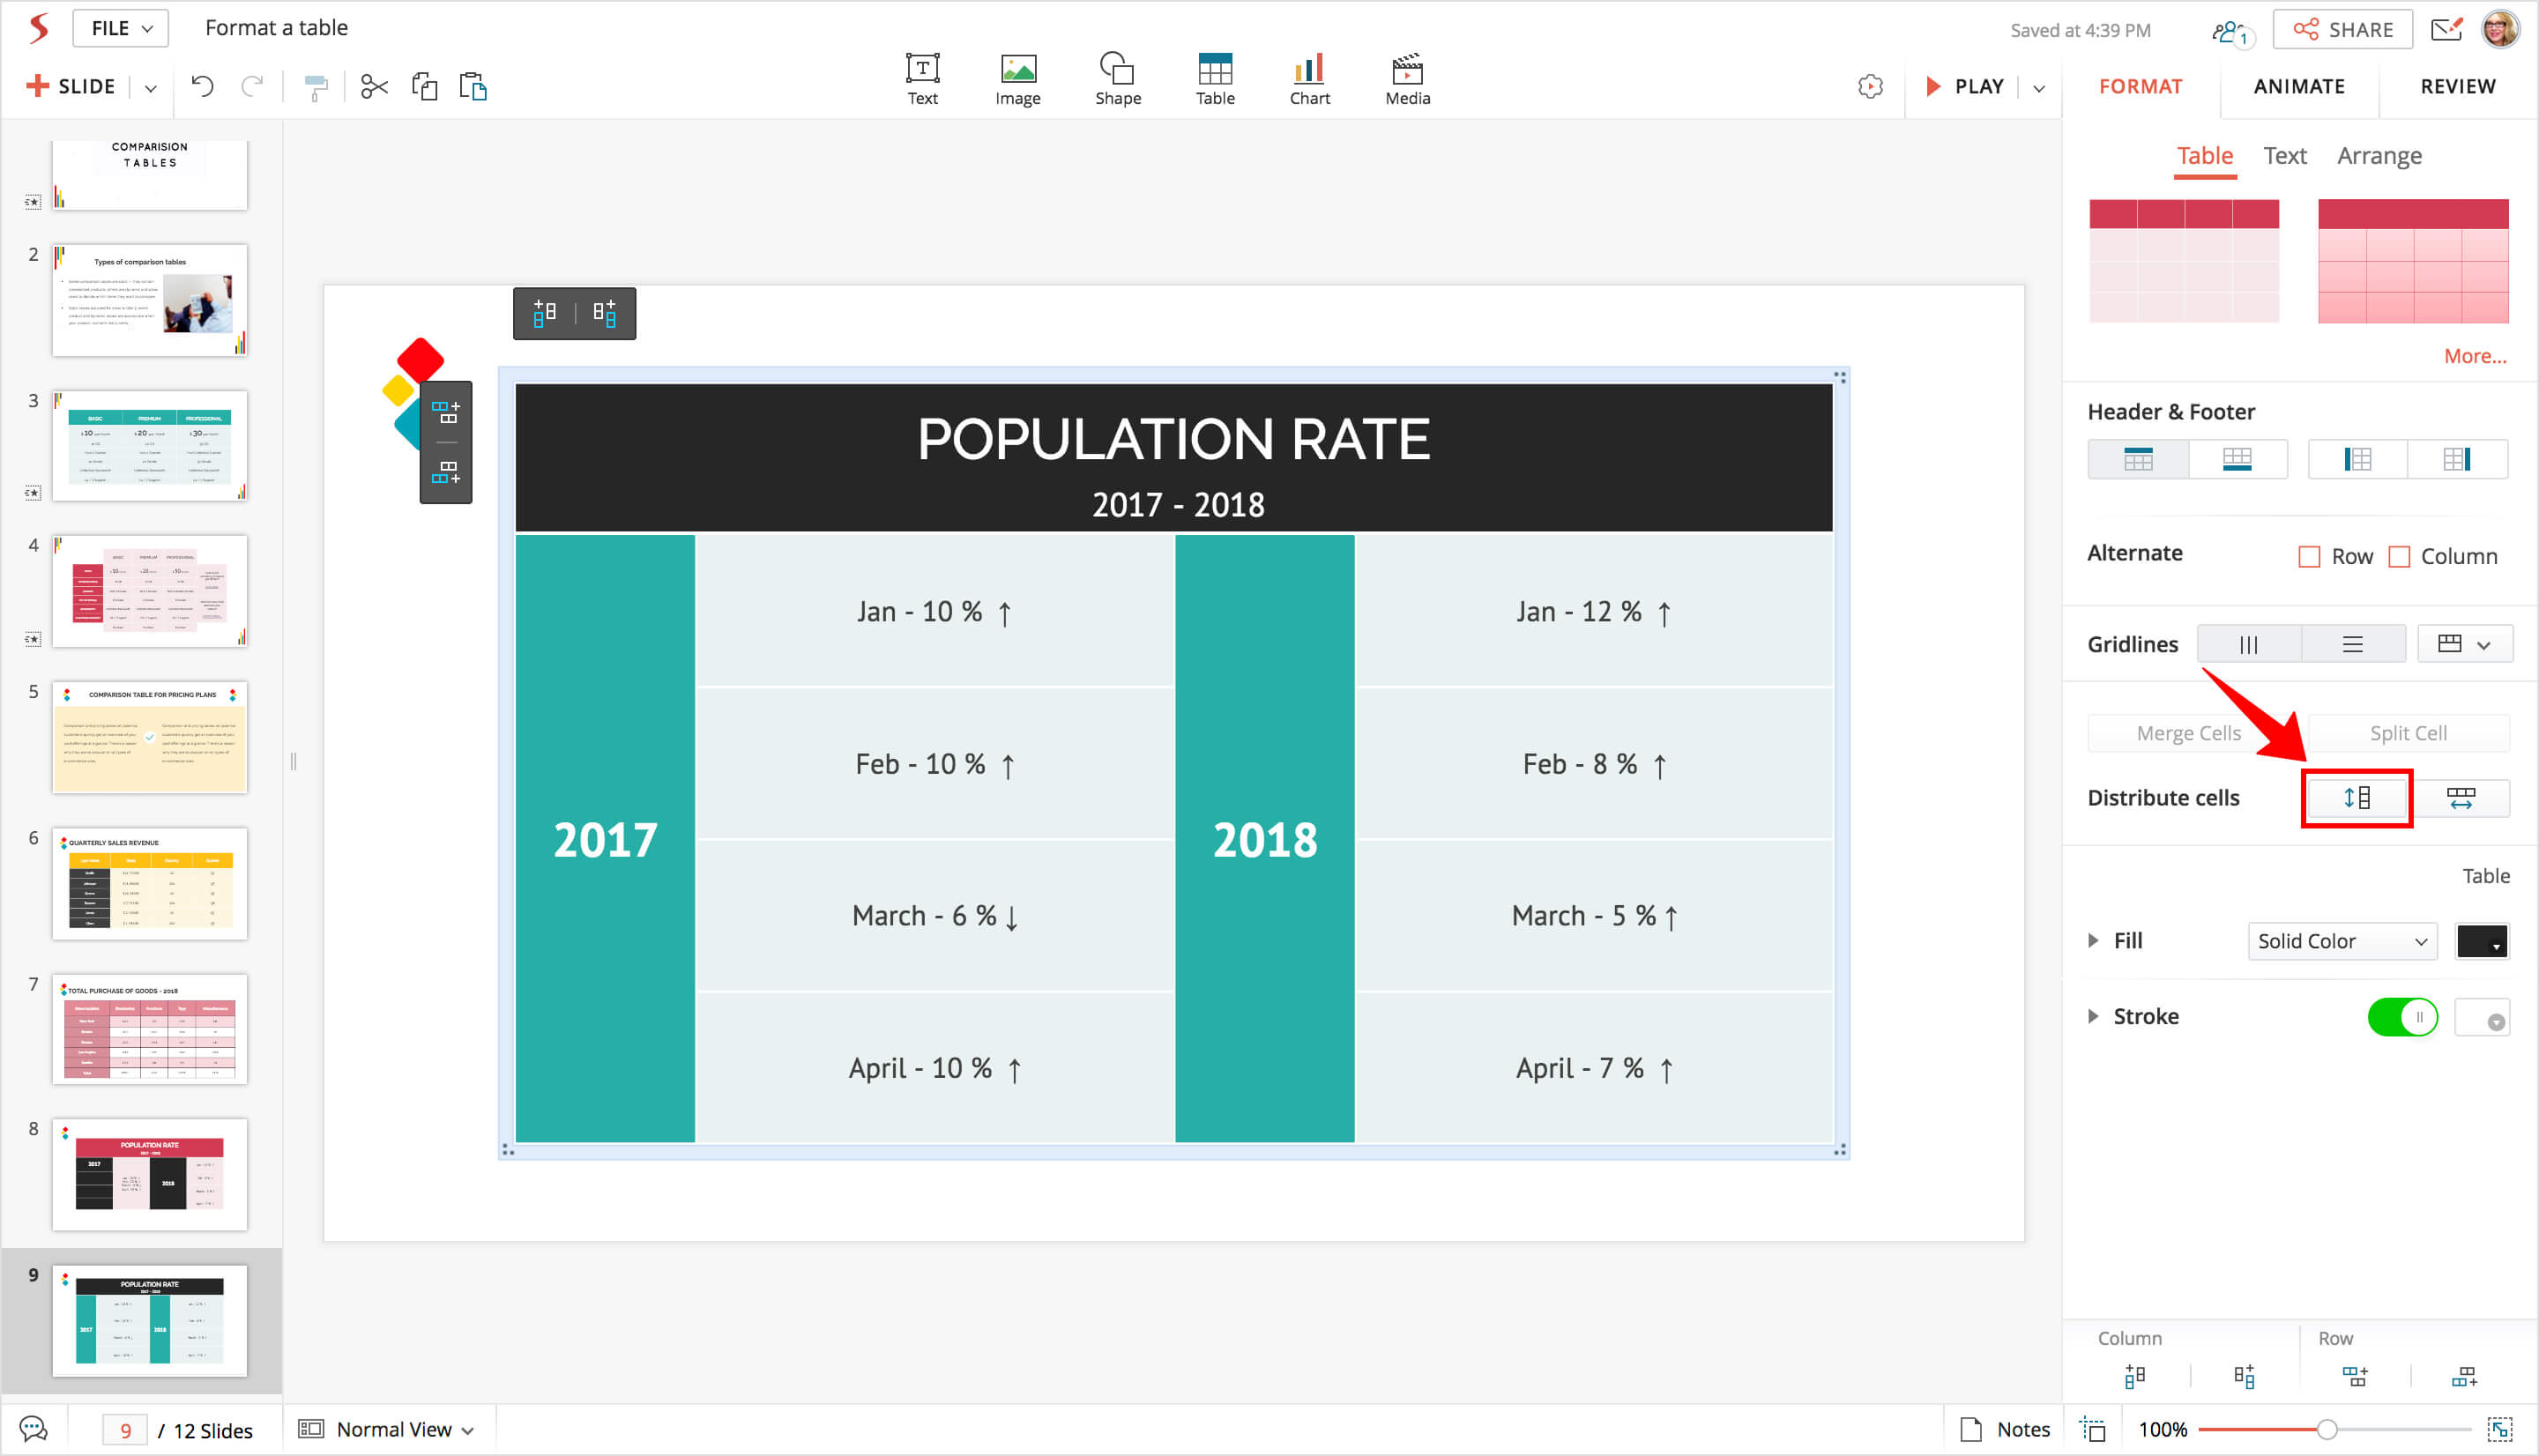
Task: Open the Solid Color fill dropdown
Action: [2341, 942]
